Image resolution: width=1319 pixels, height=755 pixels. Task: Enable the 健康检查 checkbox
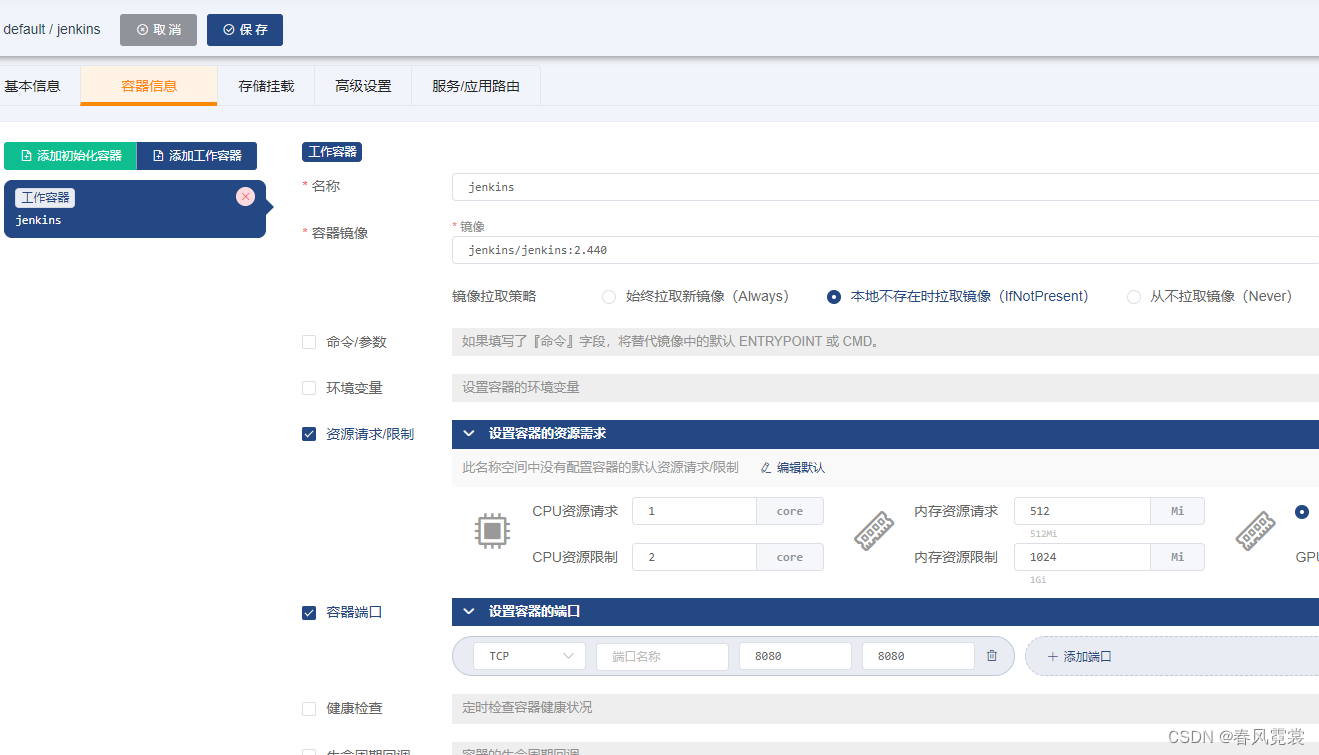[308, 708]
